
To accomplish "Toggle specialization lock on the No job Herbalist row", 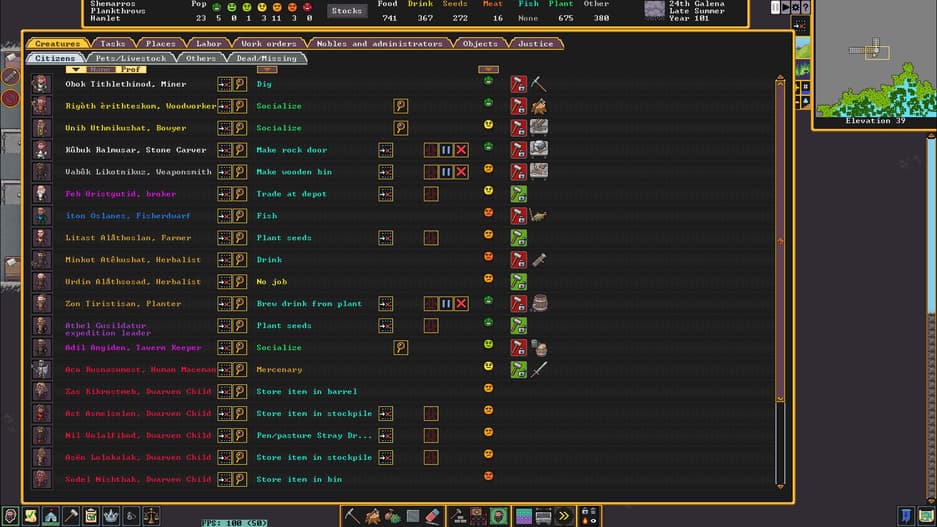I will pyautogui.click(x=518, y=281).
